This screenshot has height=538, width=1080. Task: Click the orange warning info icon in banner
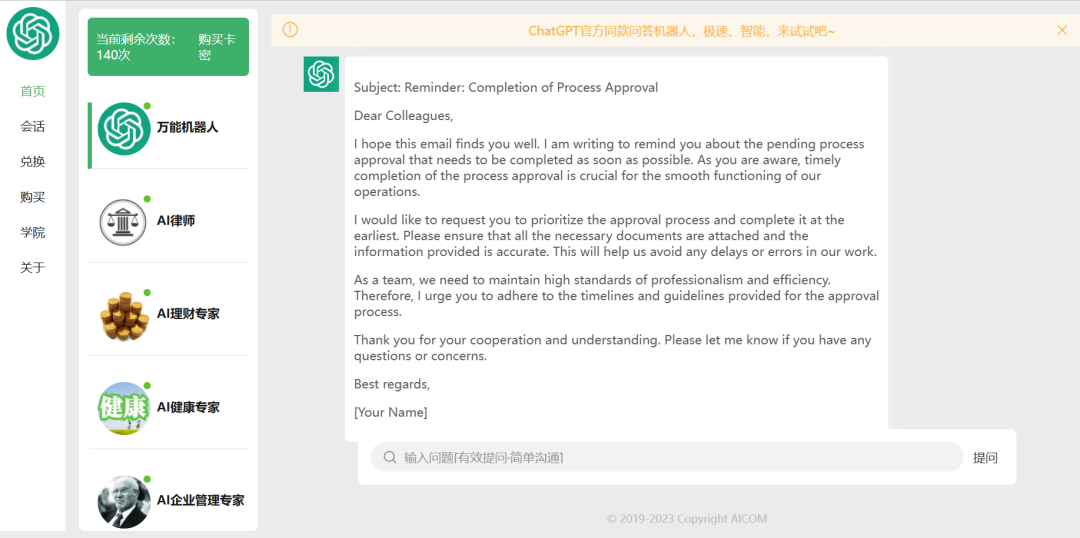click(291, 30)
